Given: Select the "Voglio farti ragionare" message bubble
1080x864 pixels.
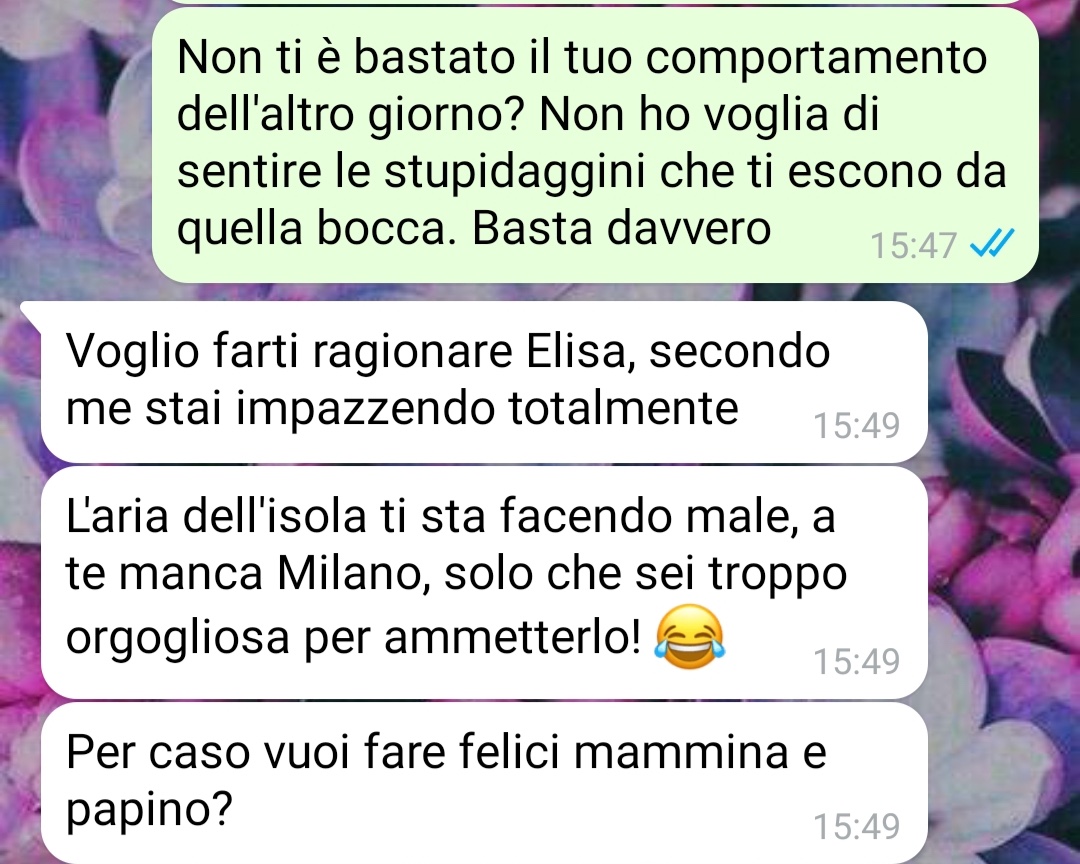Looking at the screenshot, I should (x=484, y=382).
